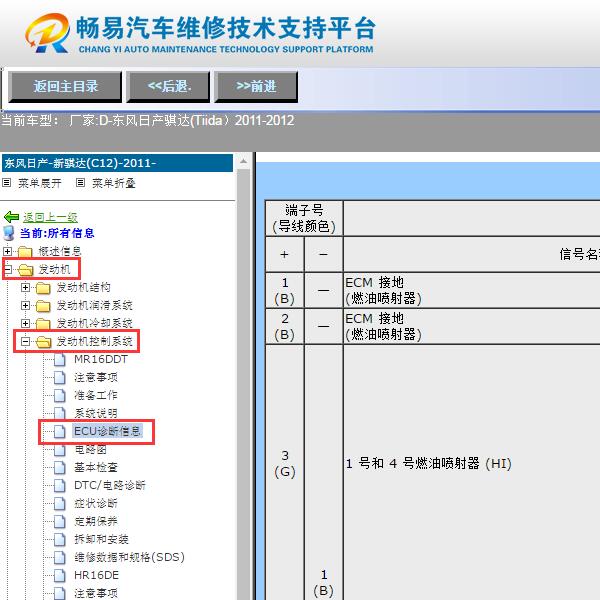Select the ECU诊断信息 document

(x=108, y=431)
